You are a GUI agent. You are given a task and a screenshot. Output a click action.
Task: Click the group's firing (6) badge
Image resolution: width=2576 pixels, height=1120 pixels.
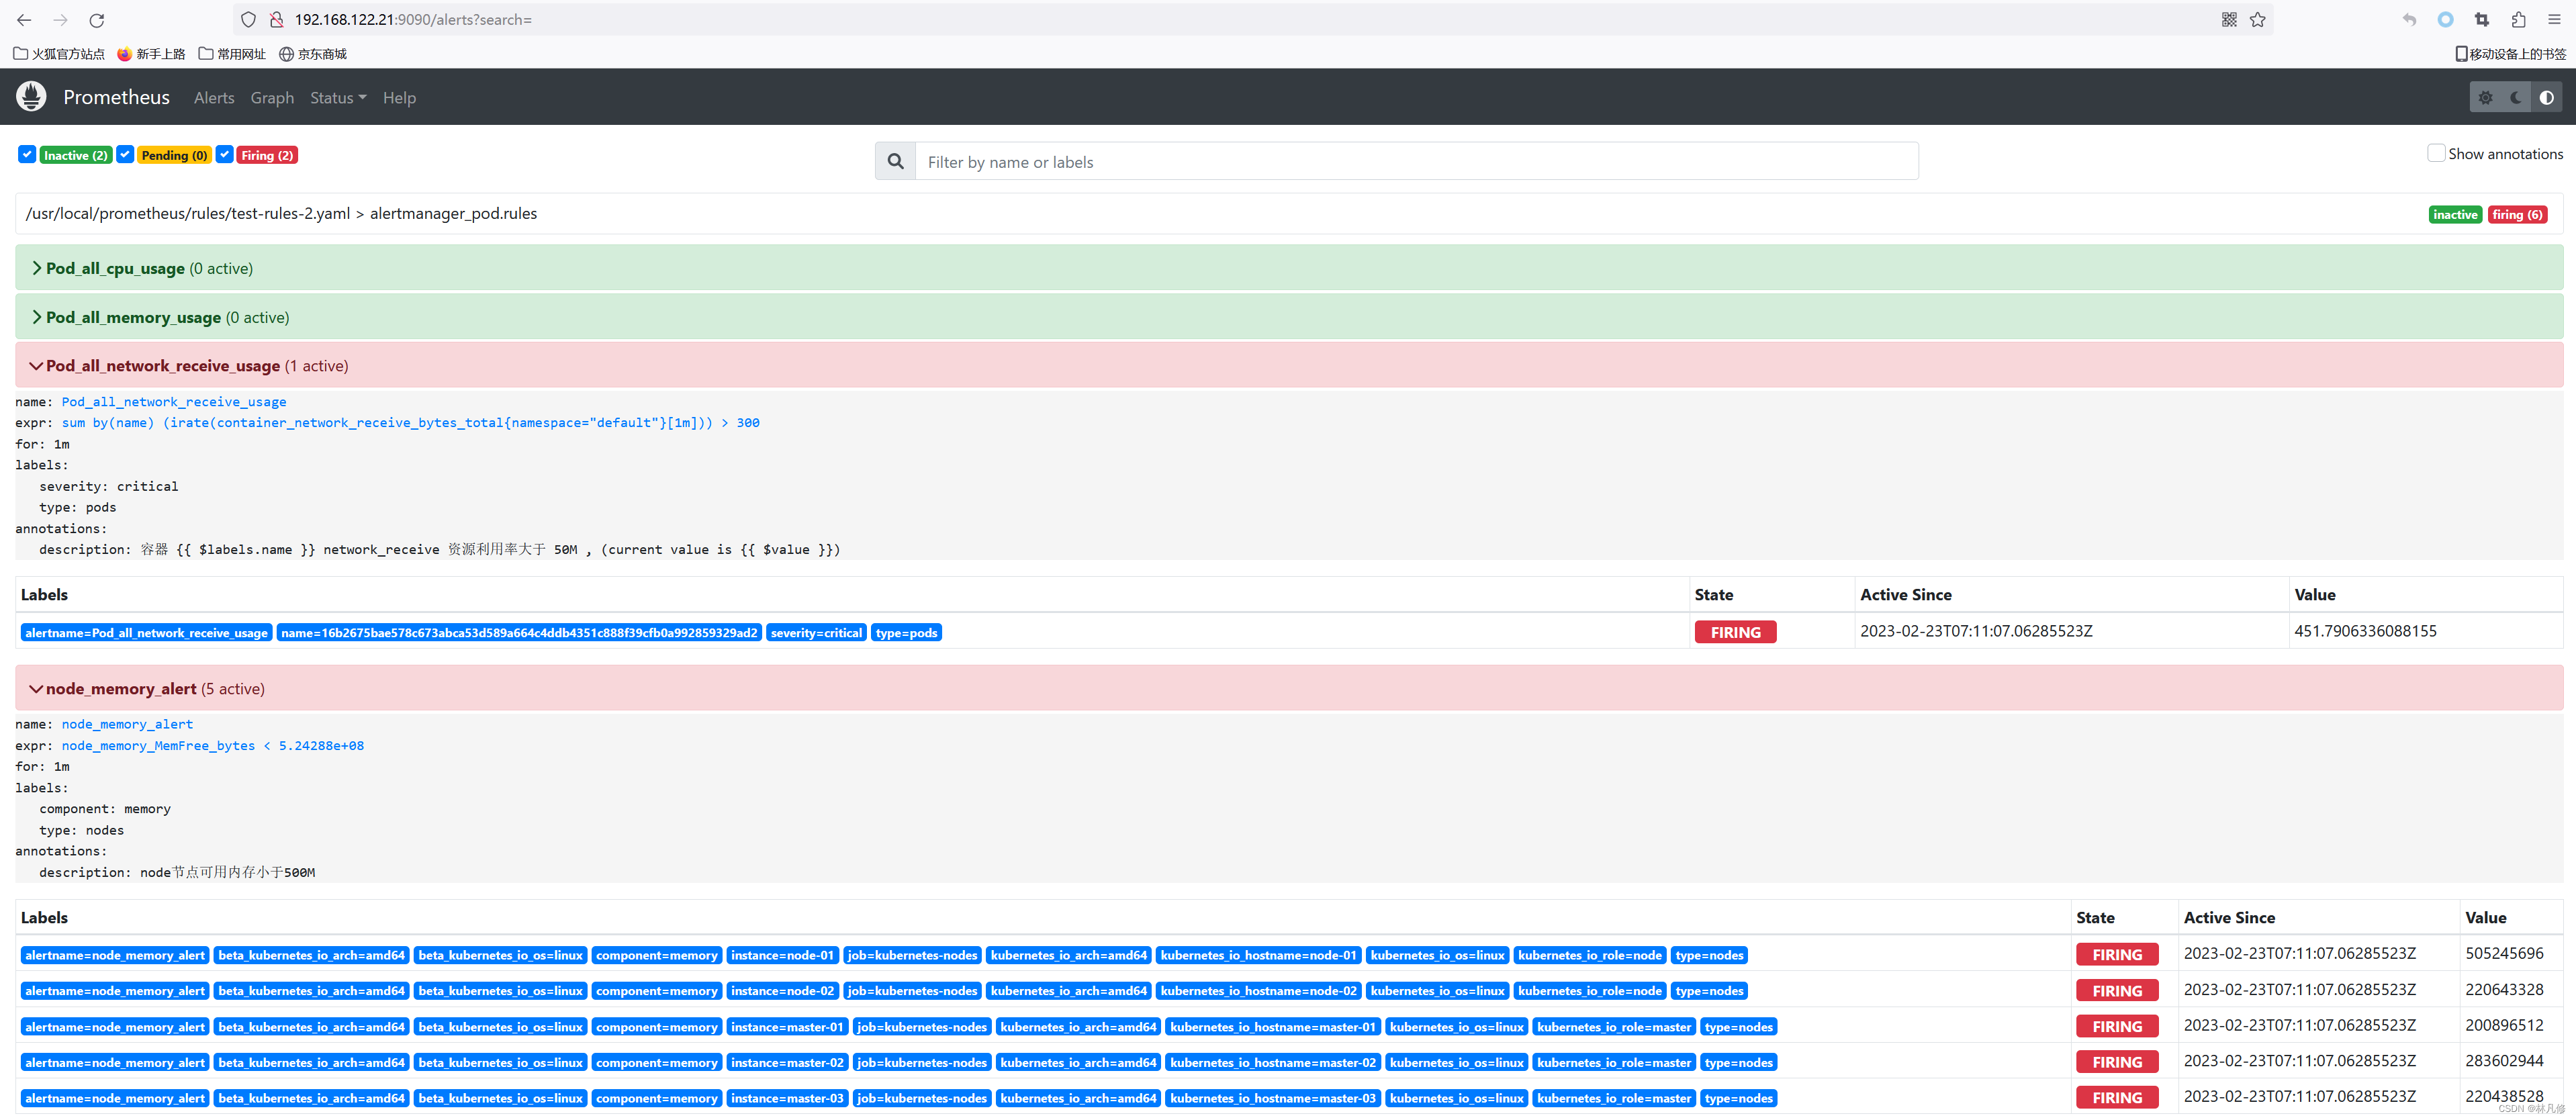click(x=2517, y=215)
